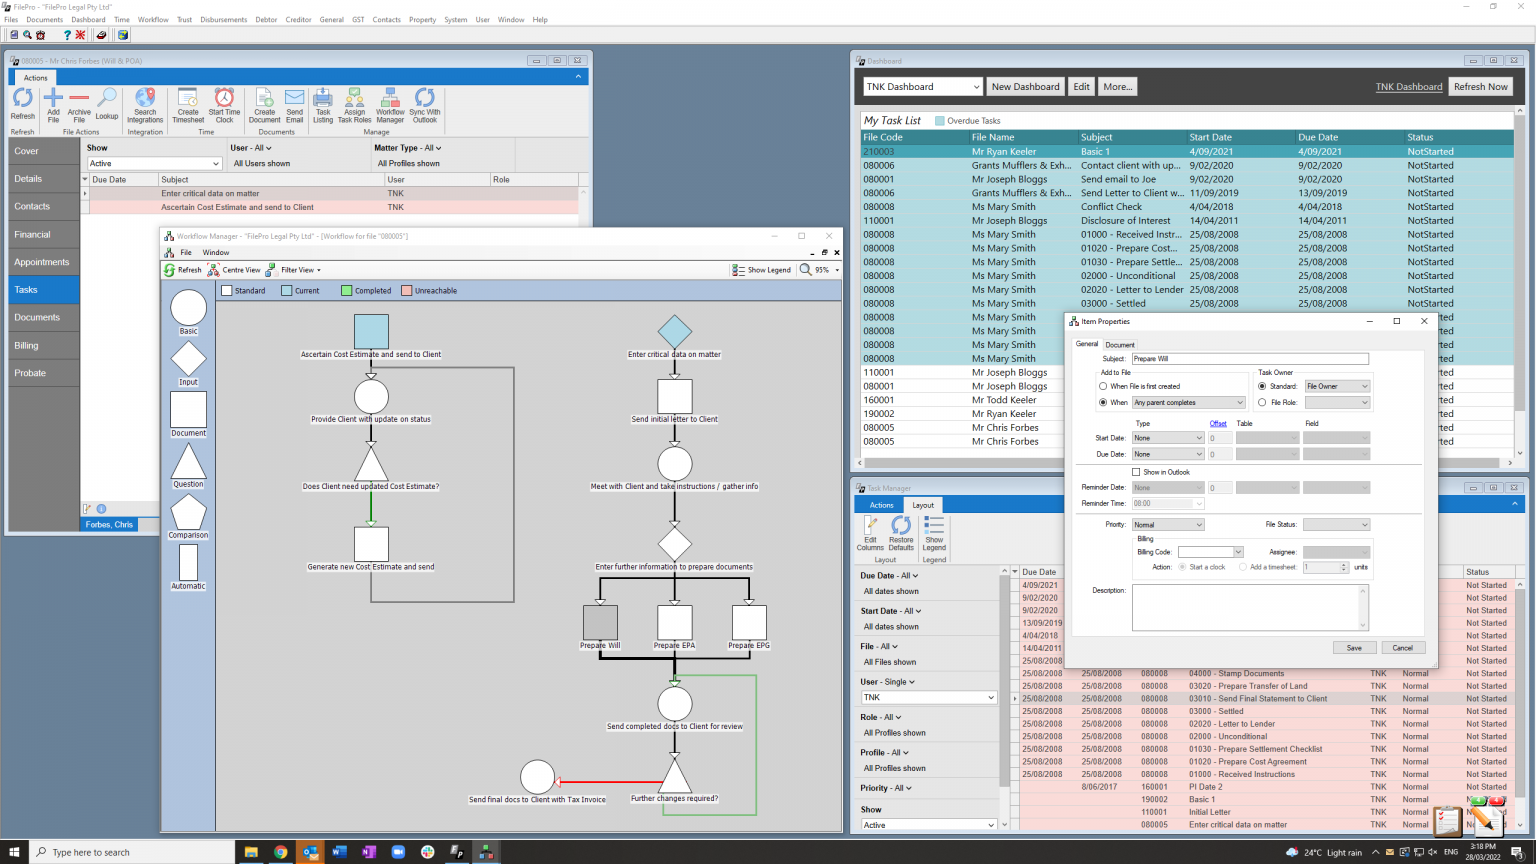Click the Archive File icon

tap(79, 105)
